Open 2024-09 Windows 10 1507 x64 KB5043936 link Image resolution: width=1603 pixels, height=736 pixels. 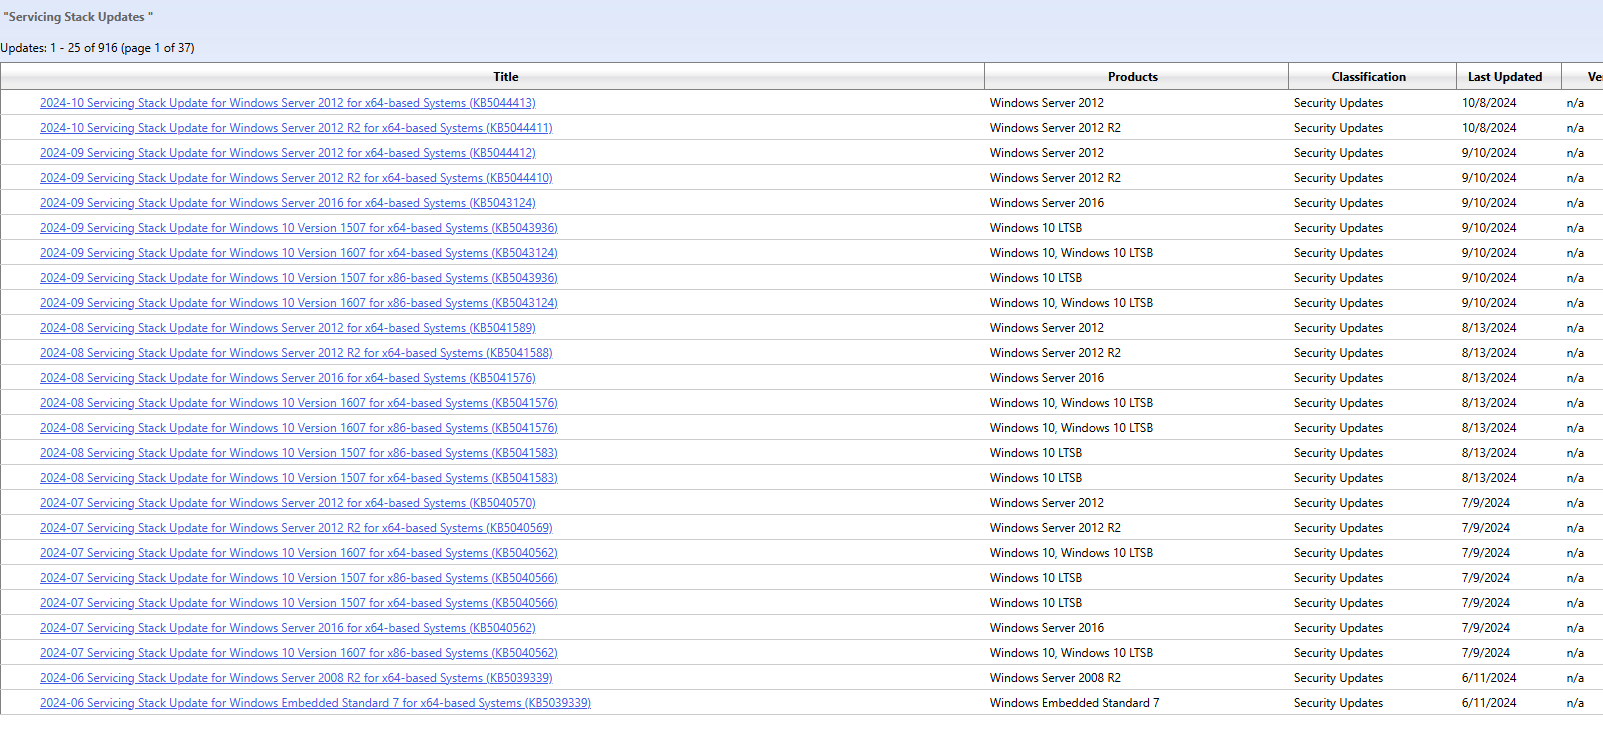point(299,228)
